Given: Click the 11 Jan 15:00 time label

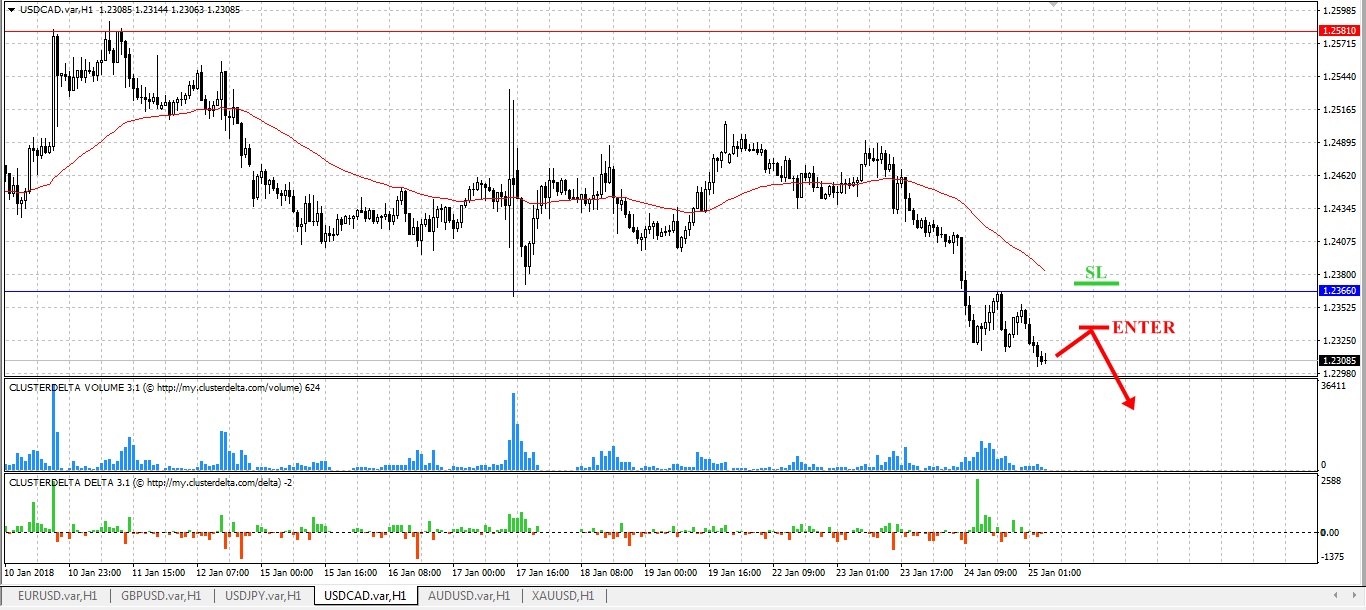Looking at the screenshot, I should [160, 573].
